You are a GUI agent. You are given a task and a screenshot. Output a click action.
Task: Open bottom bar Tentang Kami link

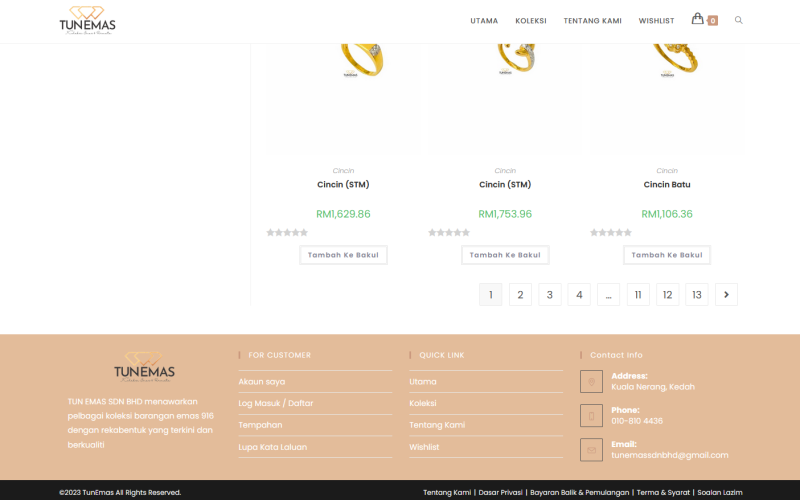click(x=447, y=492)
